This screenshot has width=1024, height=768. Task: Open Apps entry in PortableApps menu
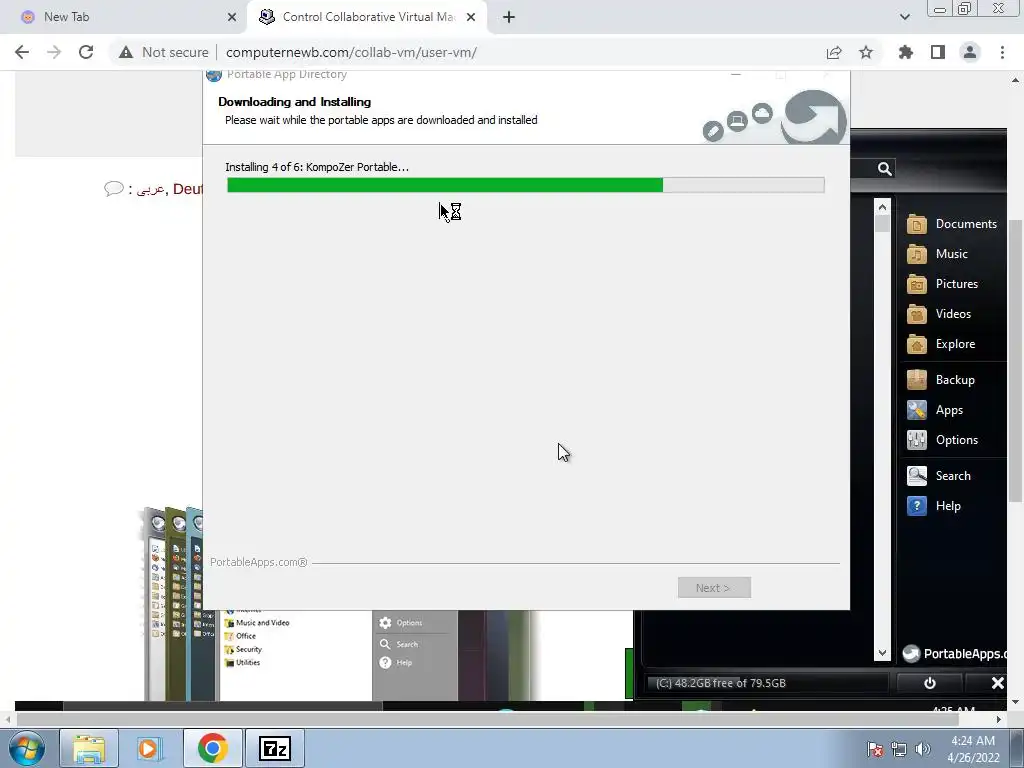click(x=935, y=410)
